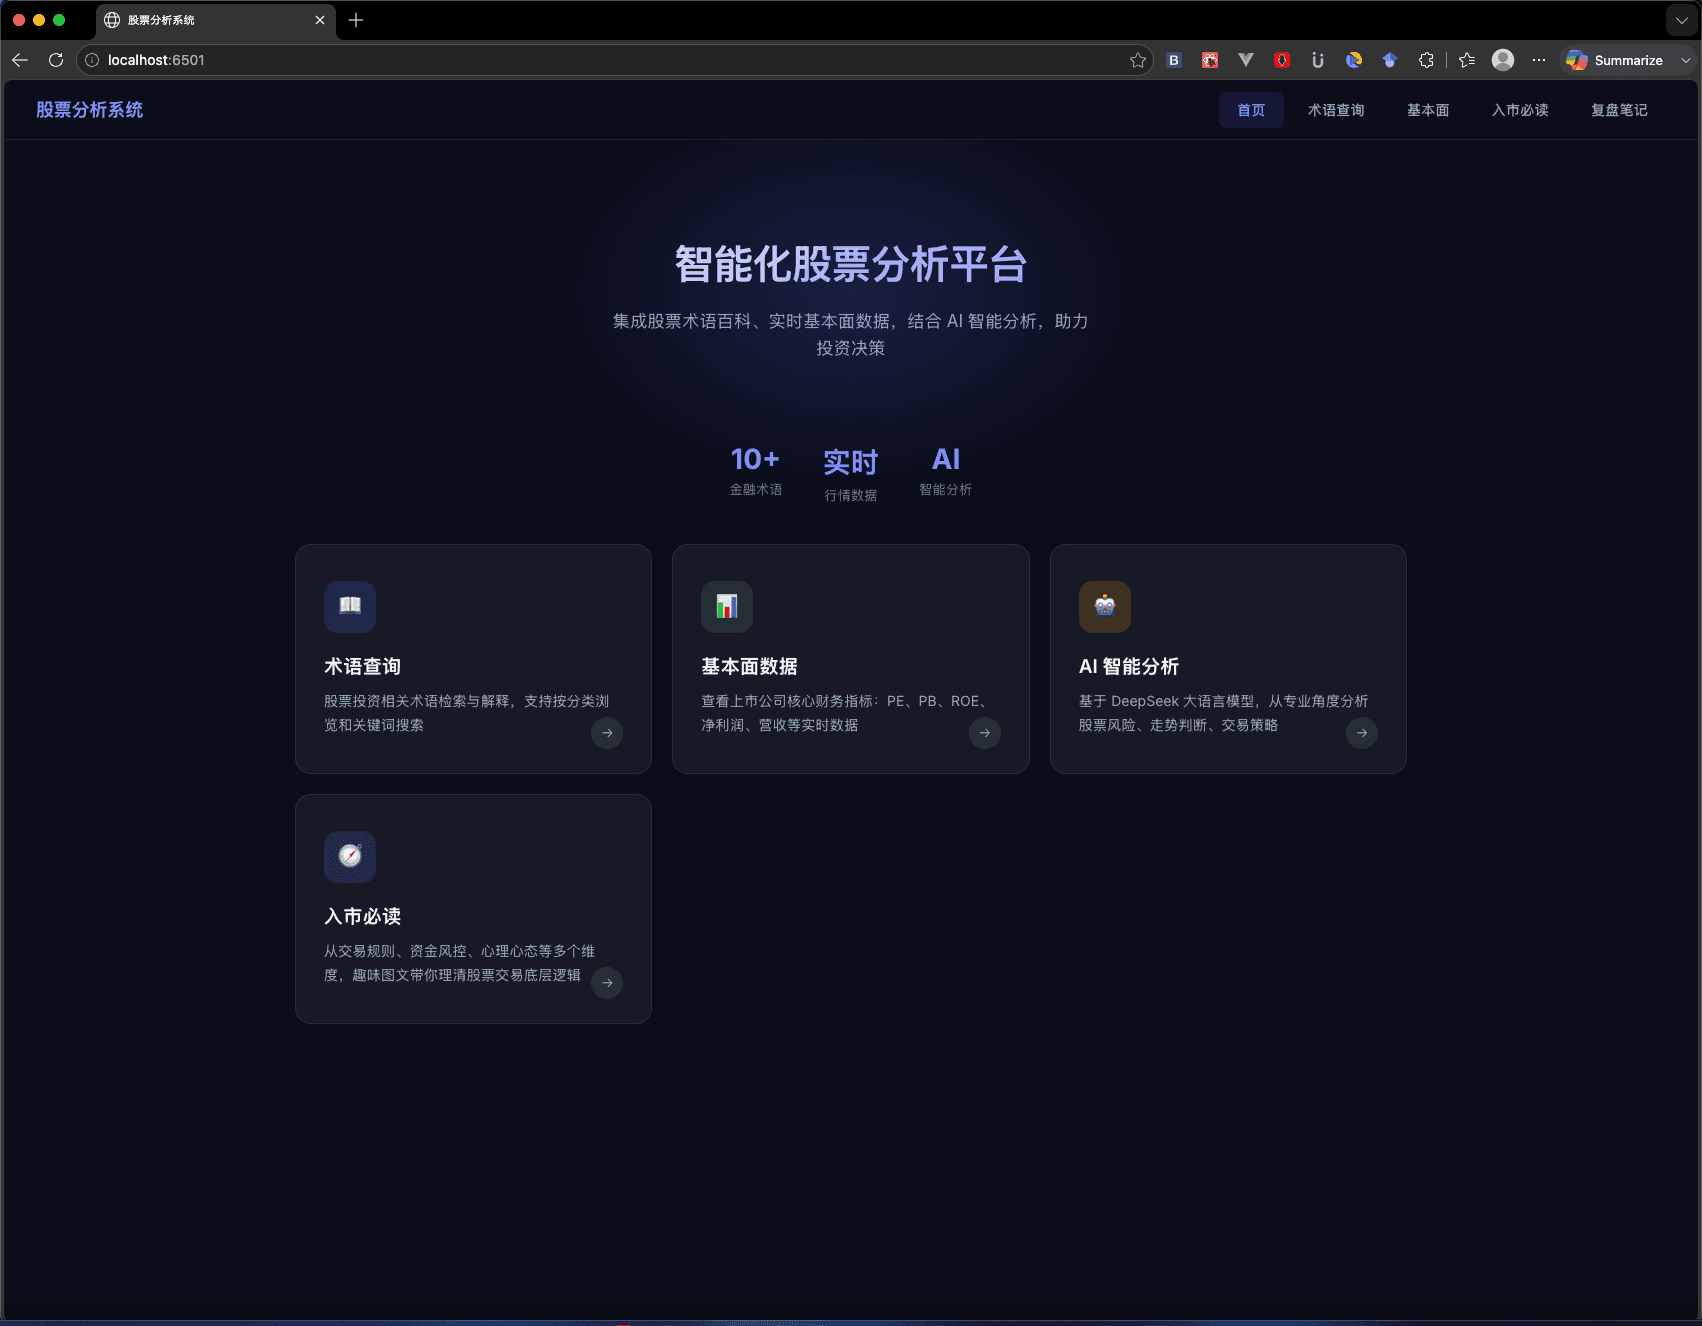
Task: Click the Summarize button
Action: click(x=1617, y=60)
